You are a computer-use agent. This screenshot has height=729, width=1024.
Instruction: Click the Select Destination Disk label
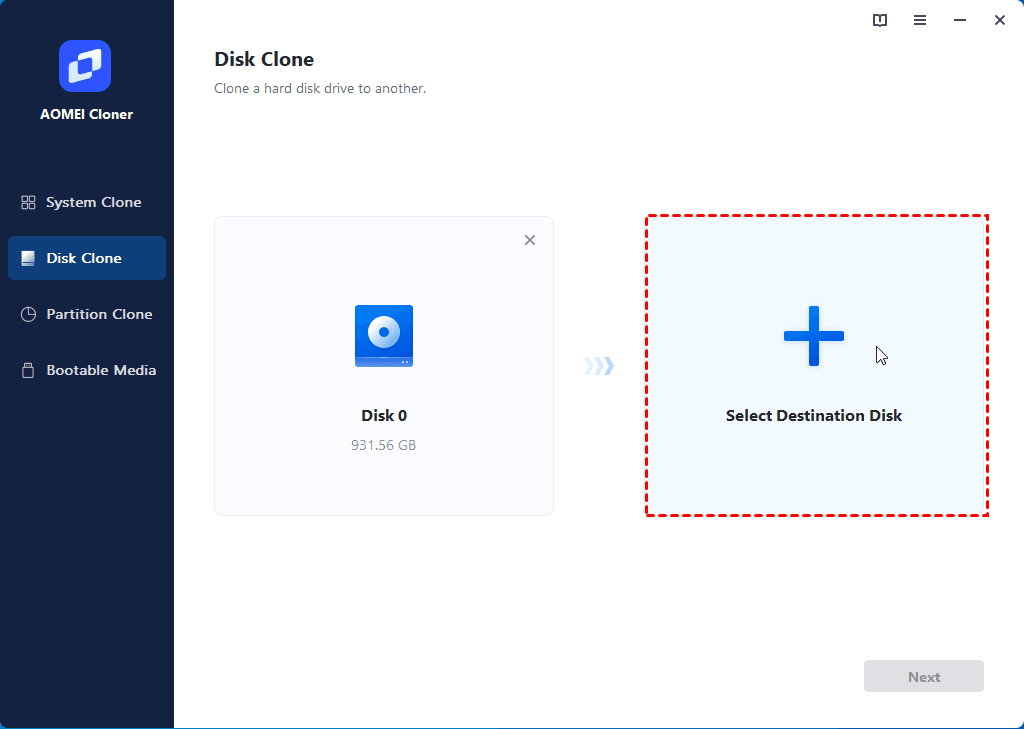[814, 415]
